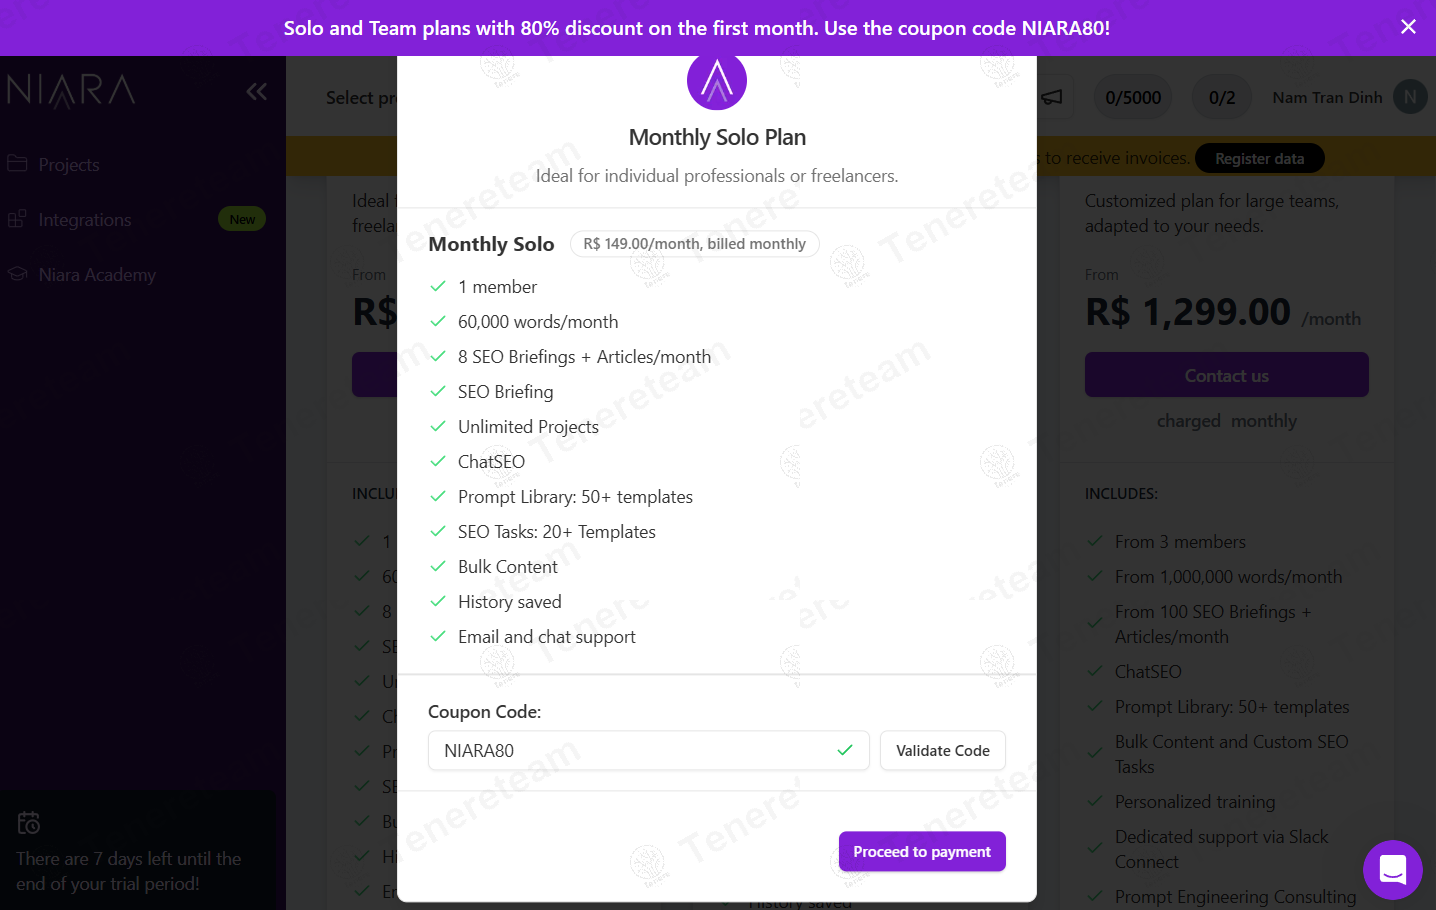Go to Integrations menu item
This screenshot has width=1436, height=910.
pos(85,220)
